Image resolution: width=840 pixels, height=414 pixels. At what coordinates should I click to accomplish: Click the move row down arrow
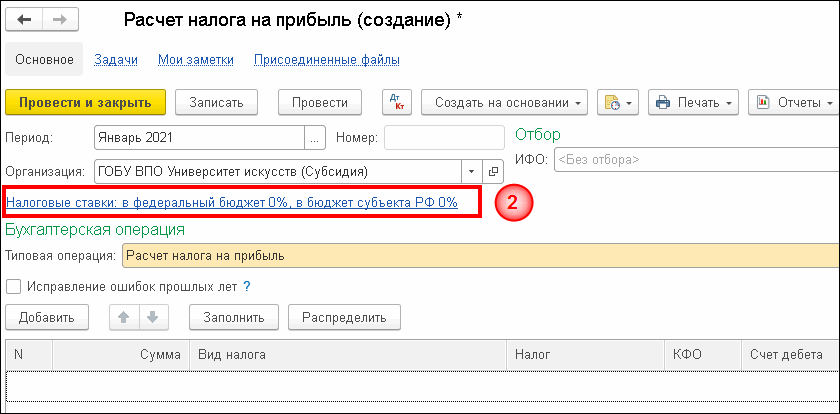(x=152, y=318)
